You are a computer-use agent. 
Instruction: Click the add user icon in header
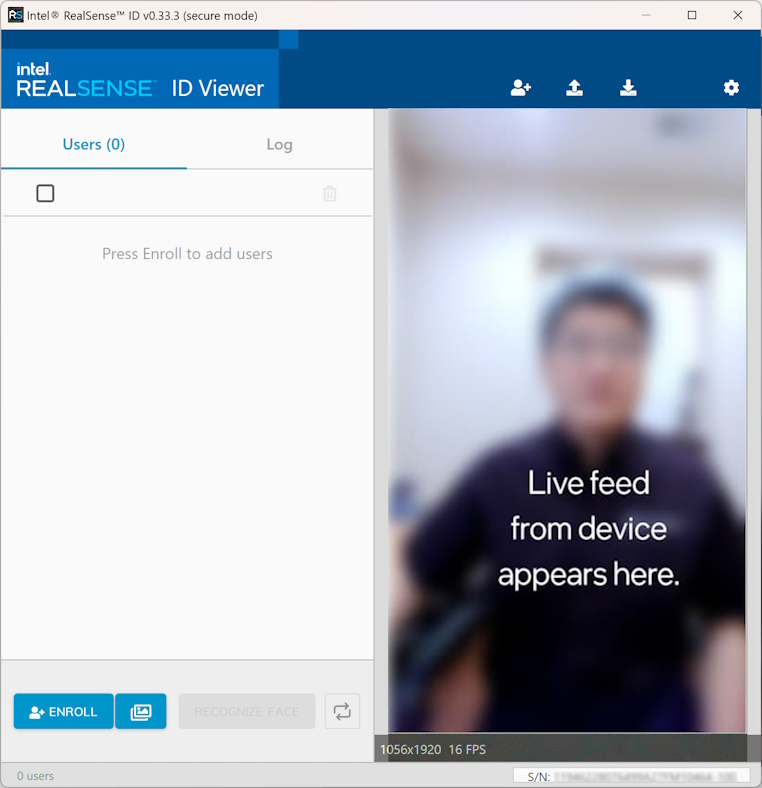click(520, 88)
